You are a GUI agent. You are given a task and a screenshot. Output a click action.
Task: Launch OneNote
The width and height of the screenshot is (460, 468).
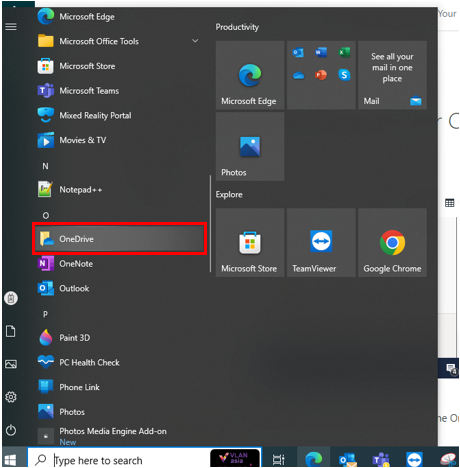coord(118,264)
